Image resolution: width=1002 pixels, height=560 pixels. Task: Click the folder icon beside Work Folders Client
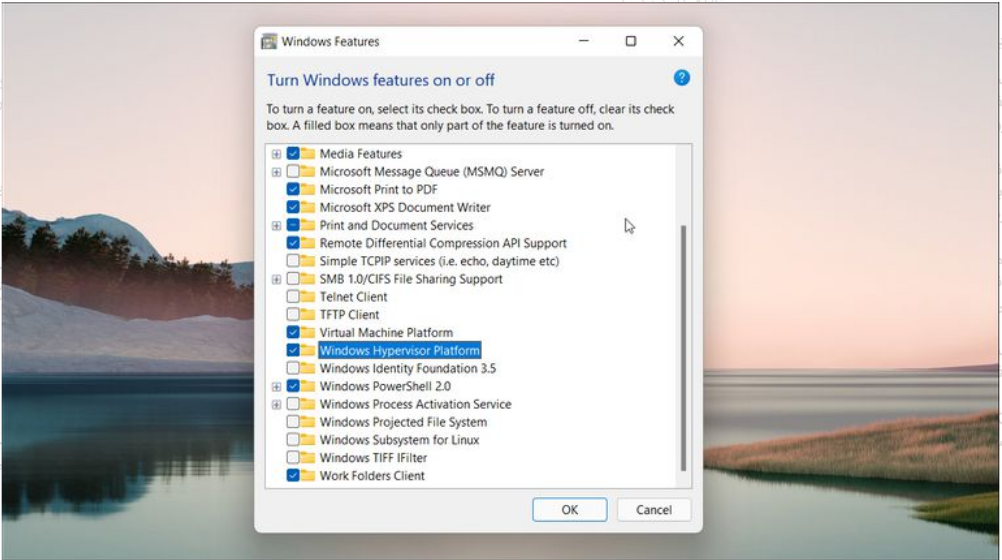(x=308, y=476)
